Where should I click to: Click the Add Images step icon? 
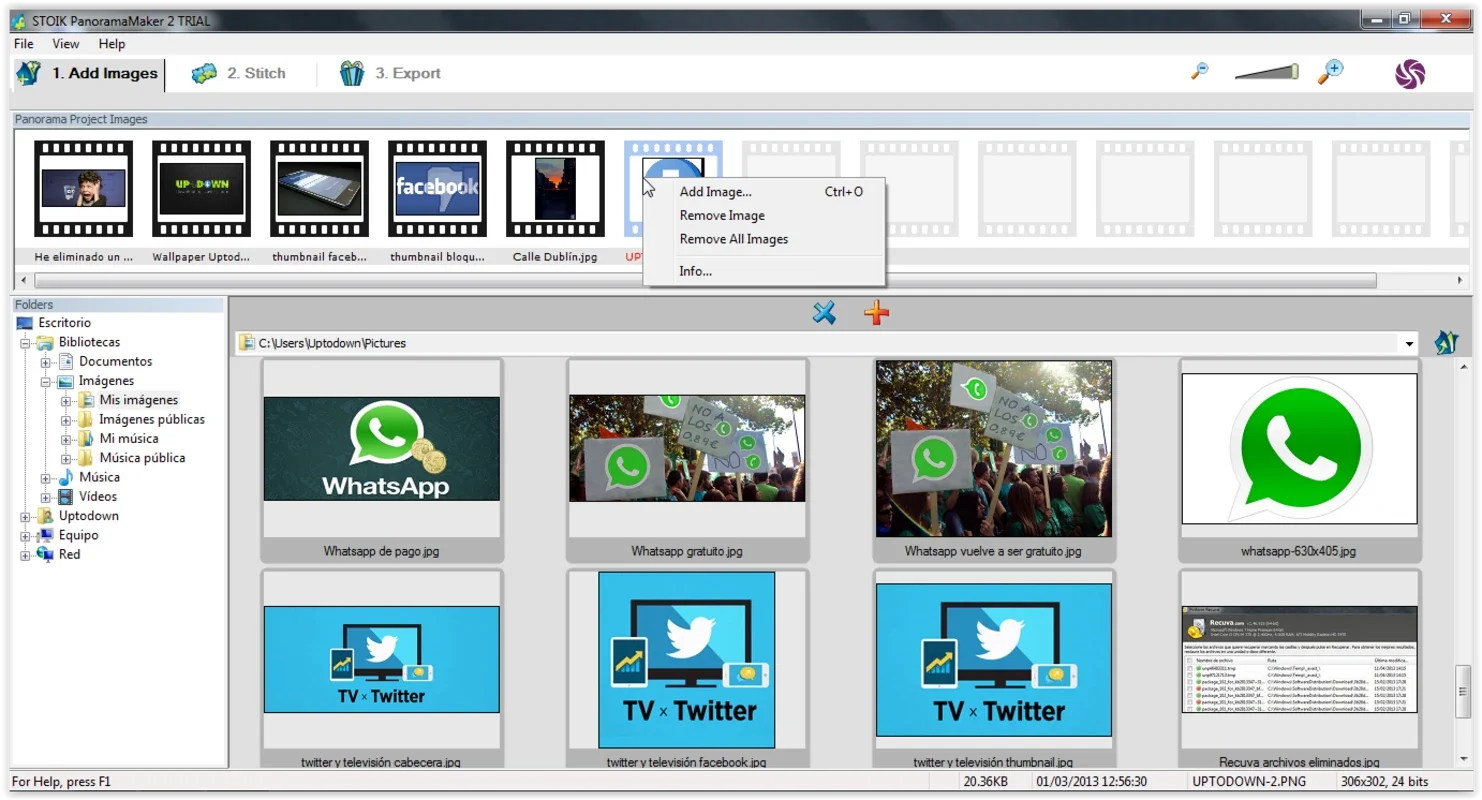tap(28, 73)
